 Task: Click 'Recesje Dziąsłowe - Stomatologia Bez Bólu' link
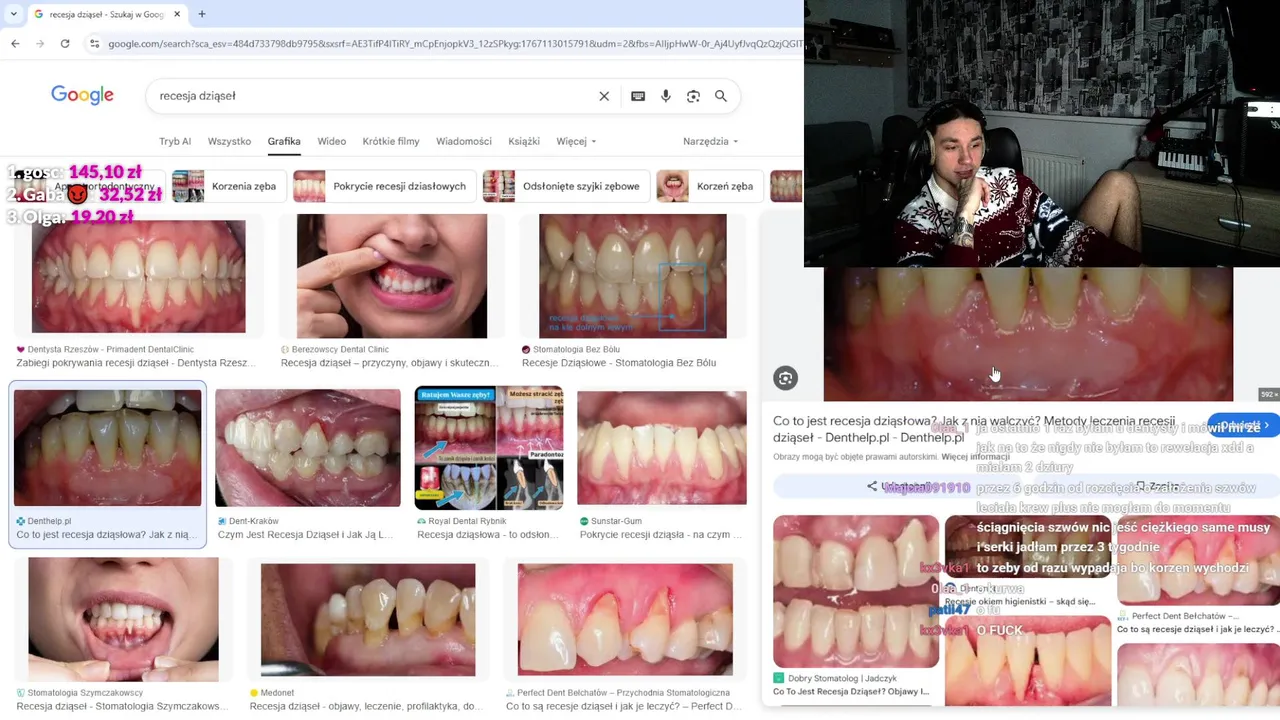click(x=619, y=363)
